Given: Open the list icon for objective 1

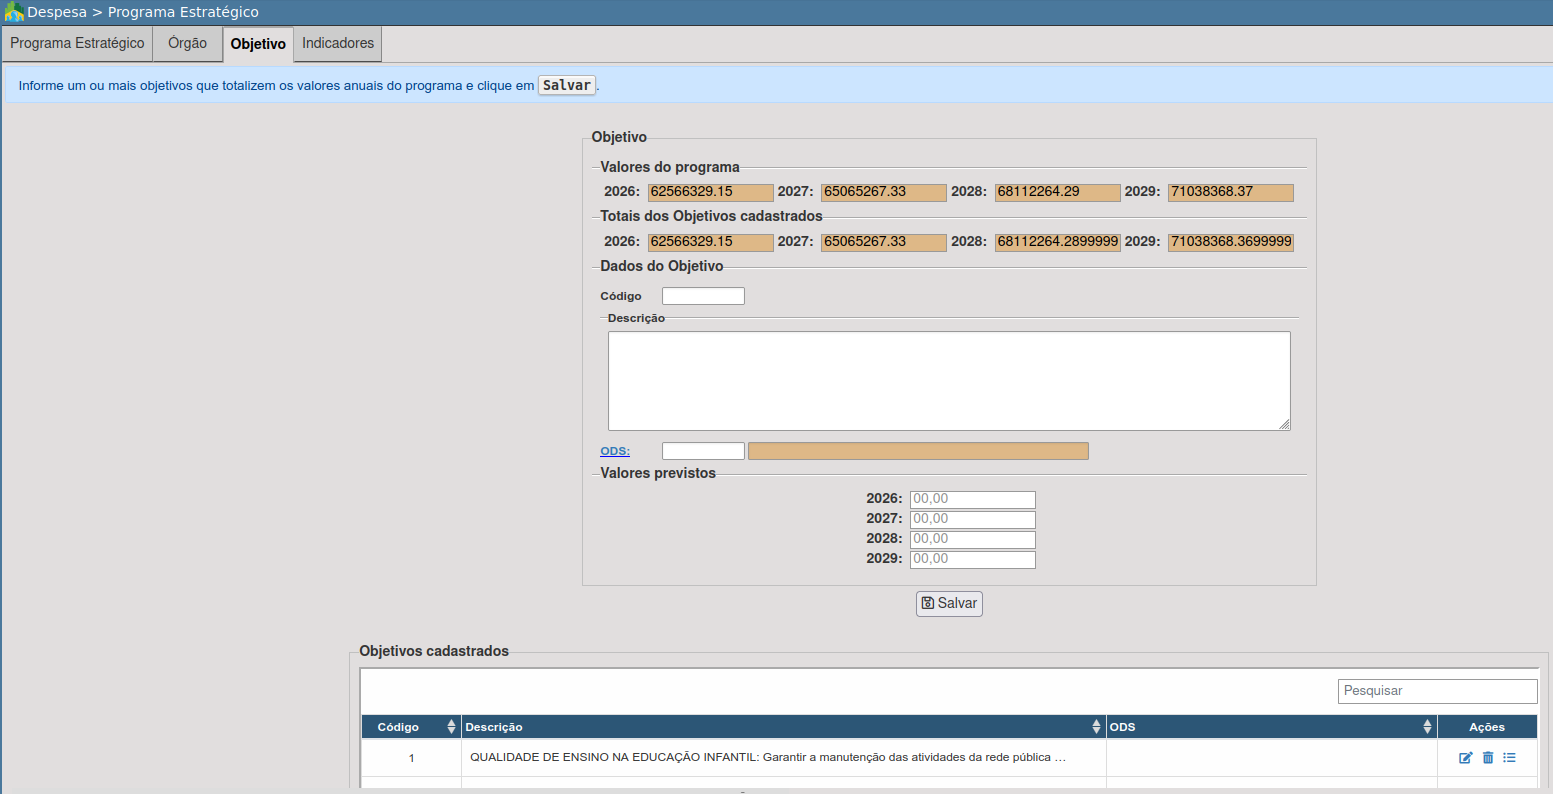Looking at the screenshot, I should point(1509,758).
